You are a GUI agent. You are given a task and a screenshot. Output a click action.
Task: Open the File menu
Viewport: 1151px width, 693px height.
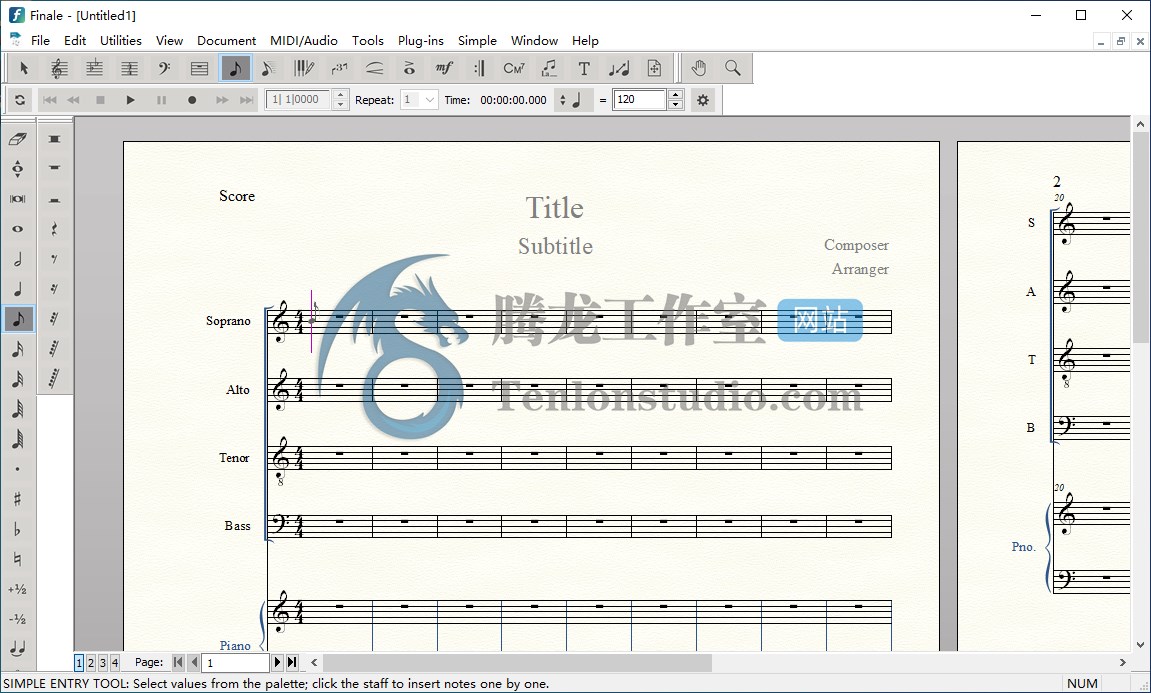pos(40,40)
